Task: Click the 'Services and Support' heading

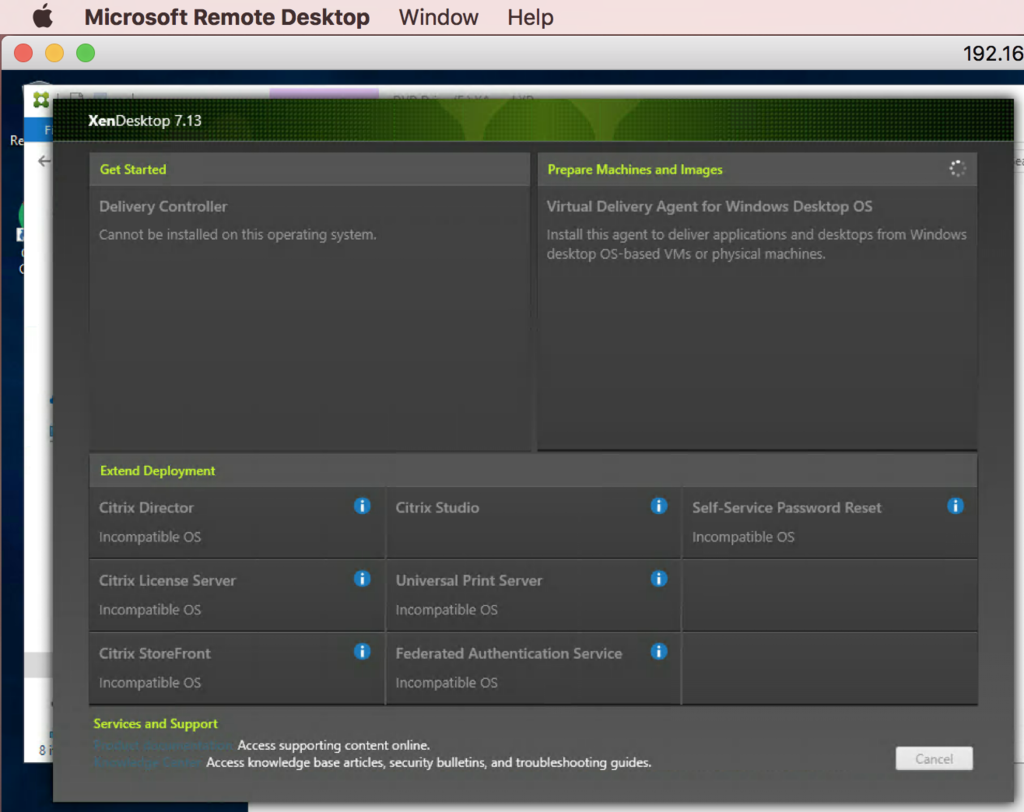Action: [155, 723]
